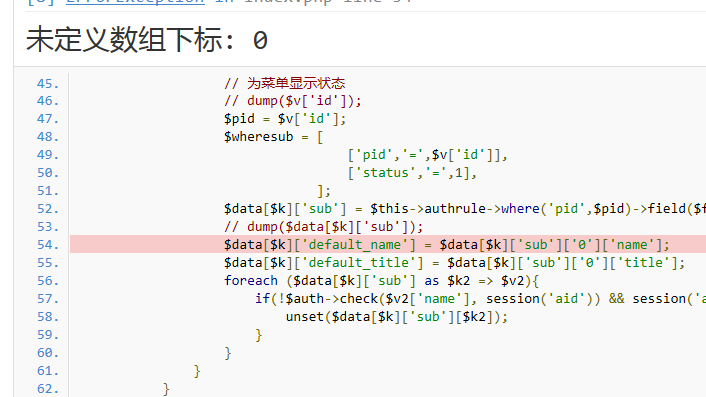This screenshot has width=706, height=397.
Task: Click the ['pid','=',$v['id']] array row
Action: point(427,155)
